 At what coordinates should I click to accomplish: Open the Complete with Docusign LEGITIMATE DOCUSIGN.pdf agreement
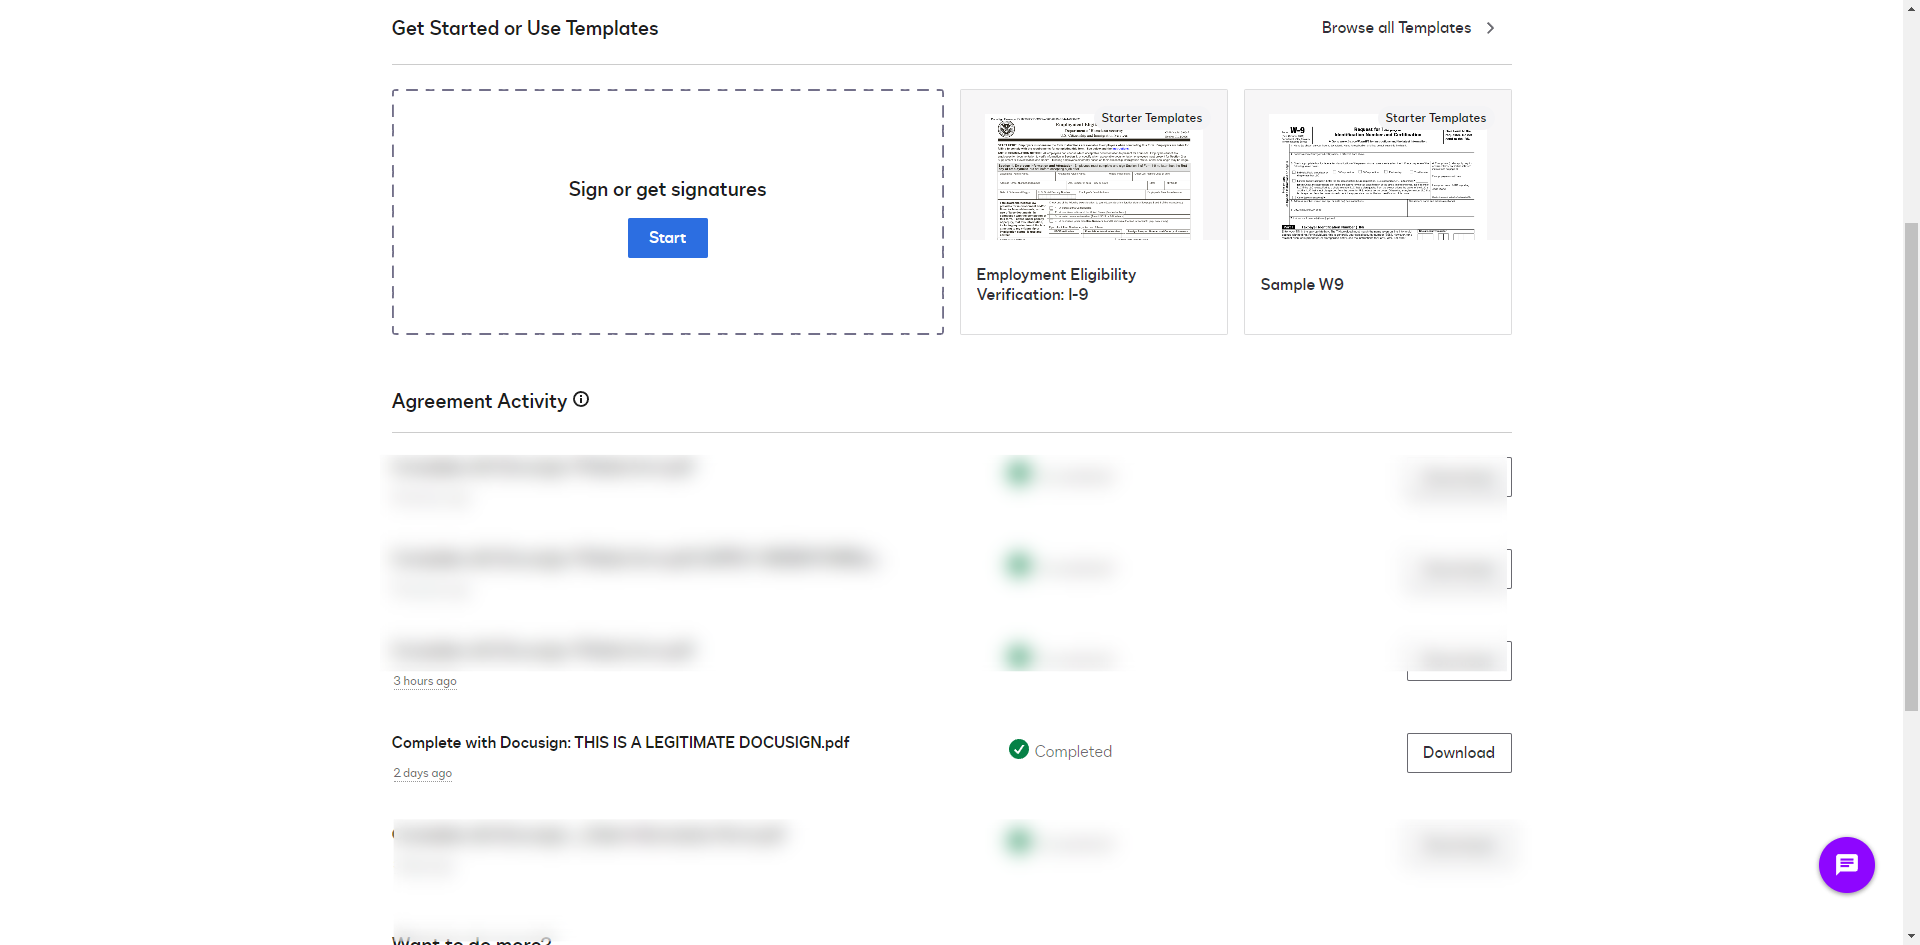click(621, 743)
